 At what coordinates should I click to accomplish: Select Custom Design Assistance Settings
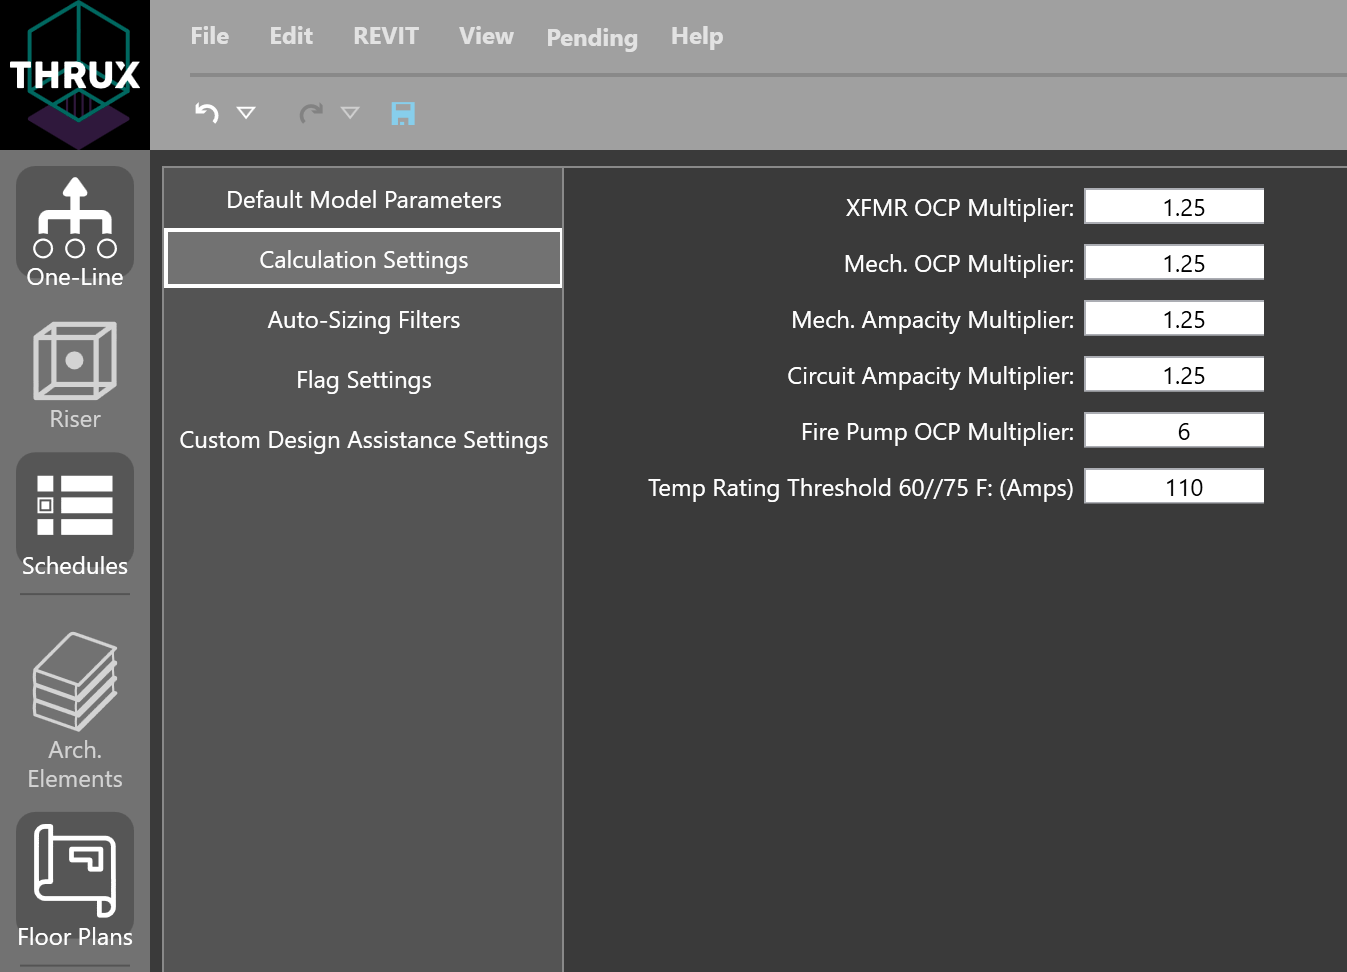(x=363, y=440)
